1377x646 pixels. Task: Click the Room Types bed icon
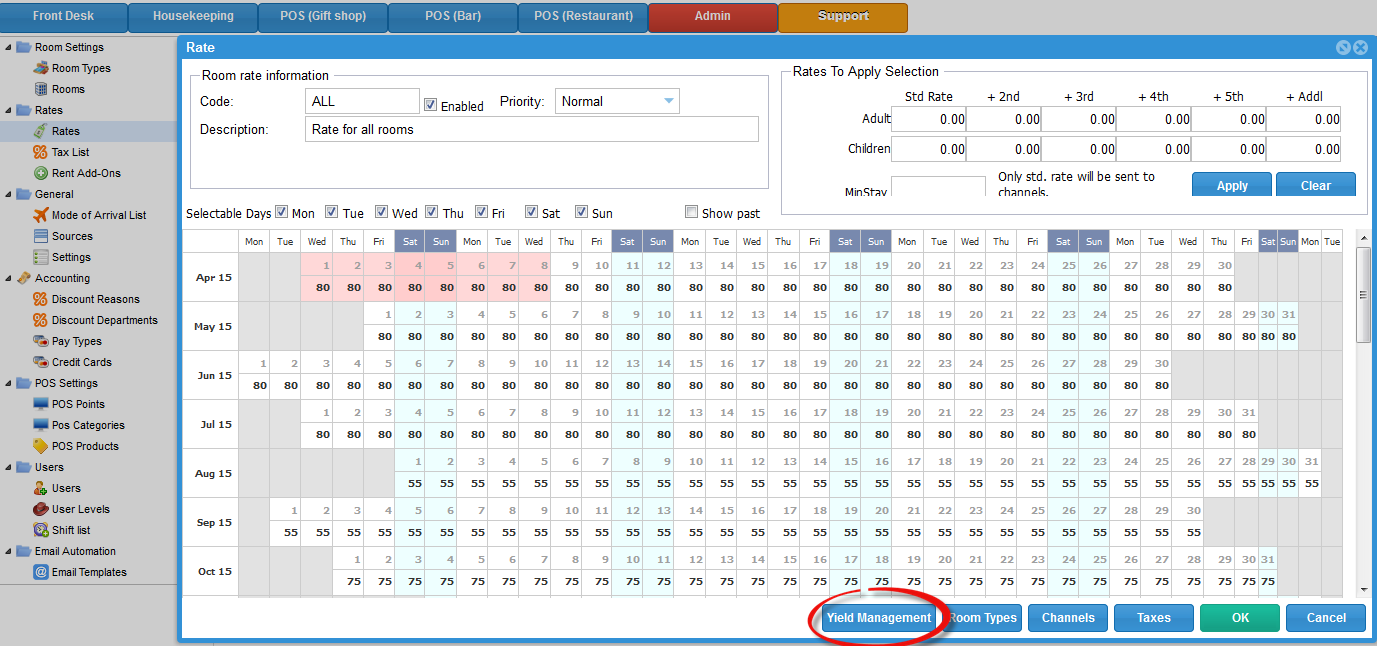pyautogui.click(x=41, y=68)
